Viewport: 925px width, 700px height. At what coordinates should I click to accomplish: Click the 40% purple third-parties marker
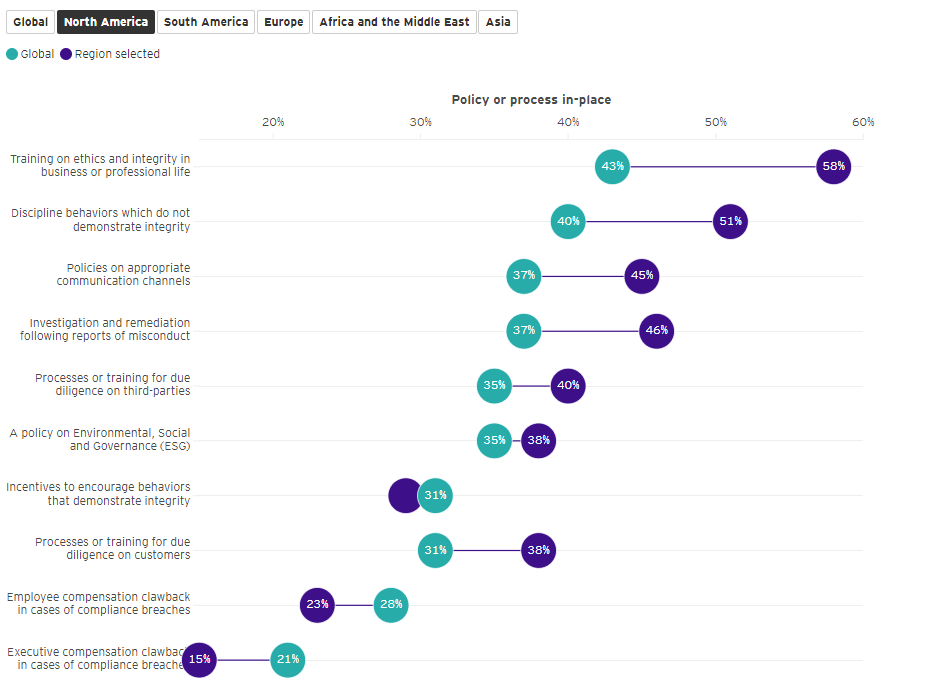pos(568,386)
